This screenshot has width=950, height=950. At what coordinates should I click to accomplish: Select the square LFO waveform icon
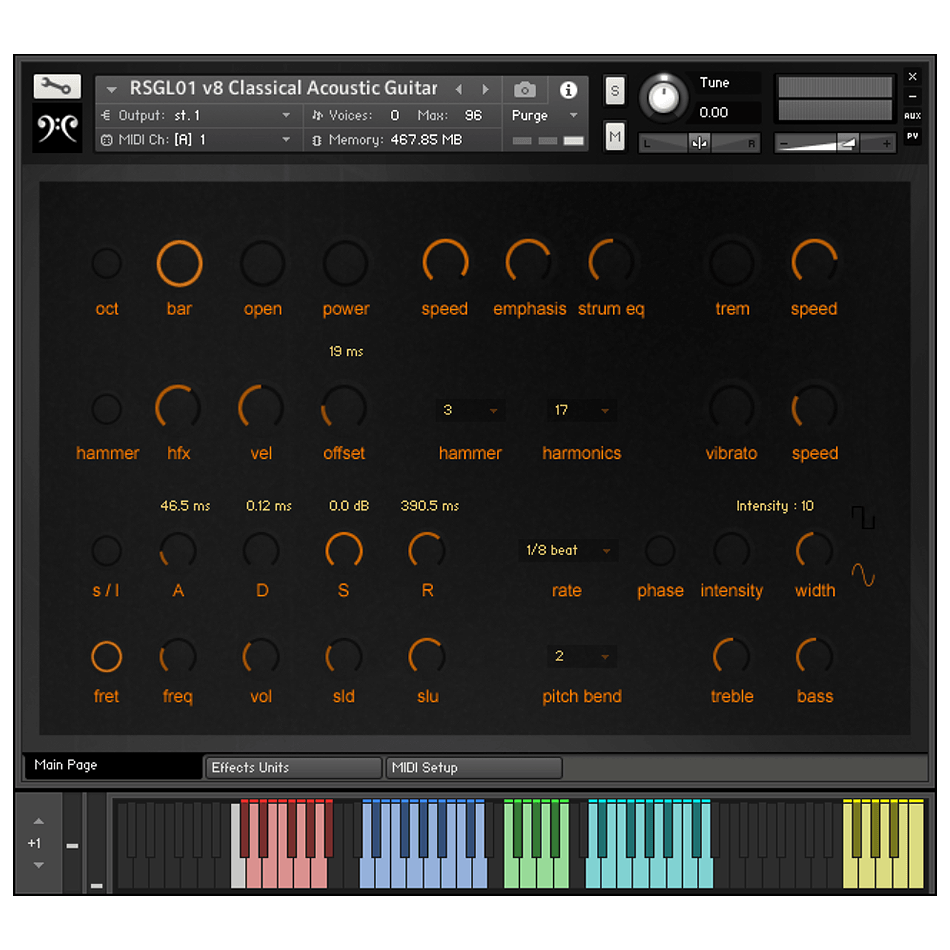863,517
